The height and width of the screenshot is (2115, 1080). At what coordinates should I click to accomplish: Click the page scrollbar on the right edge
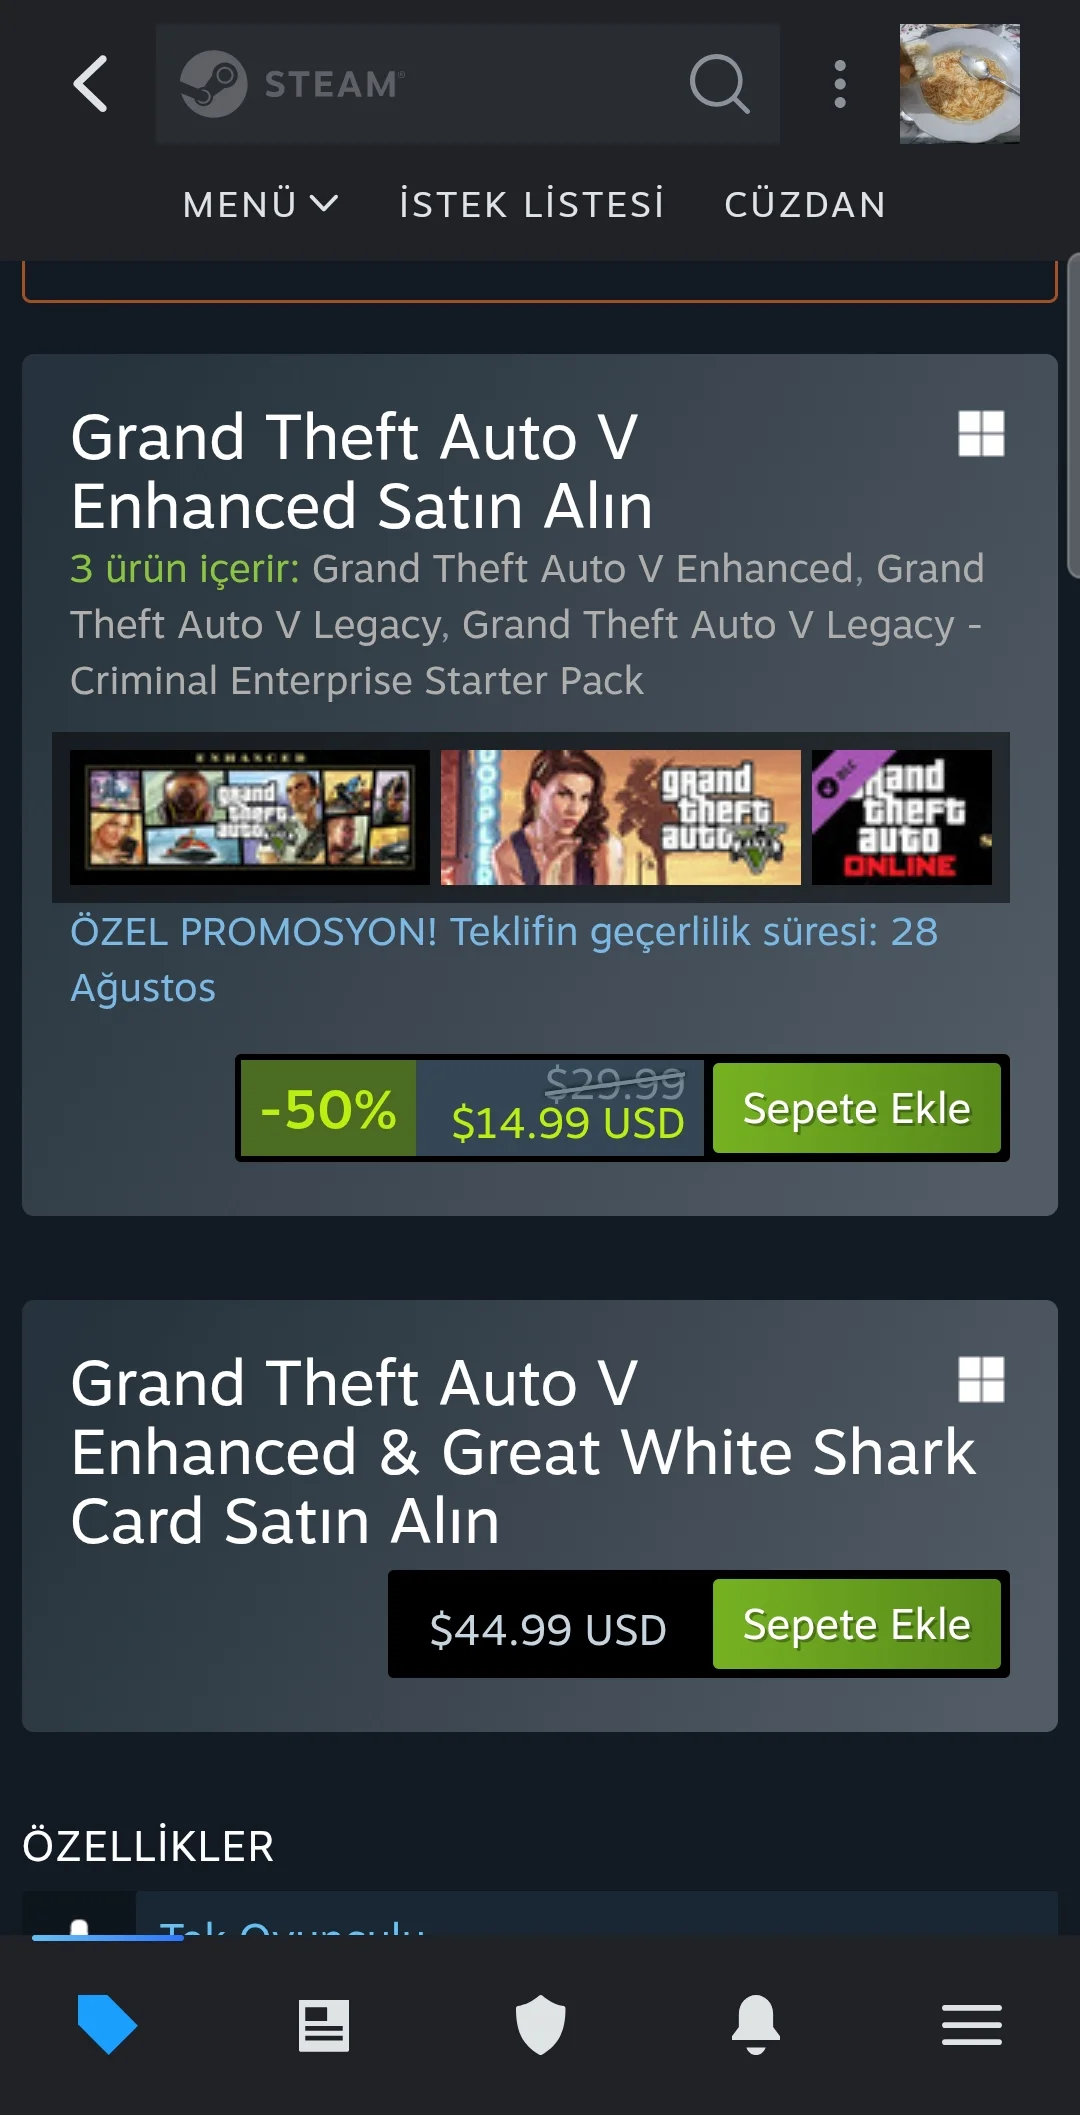point(1073,416)
